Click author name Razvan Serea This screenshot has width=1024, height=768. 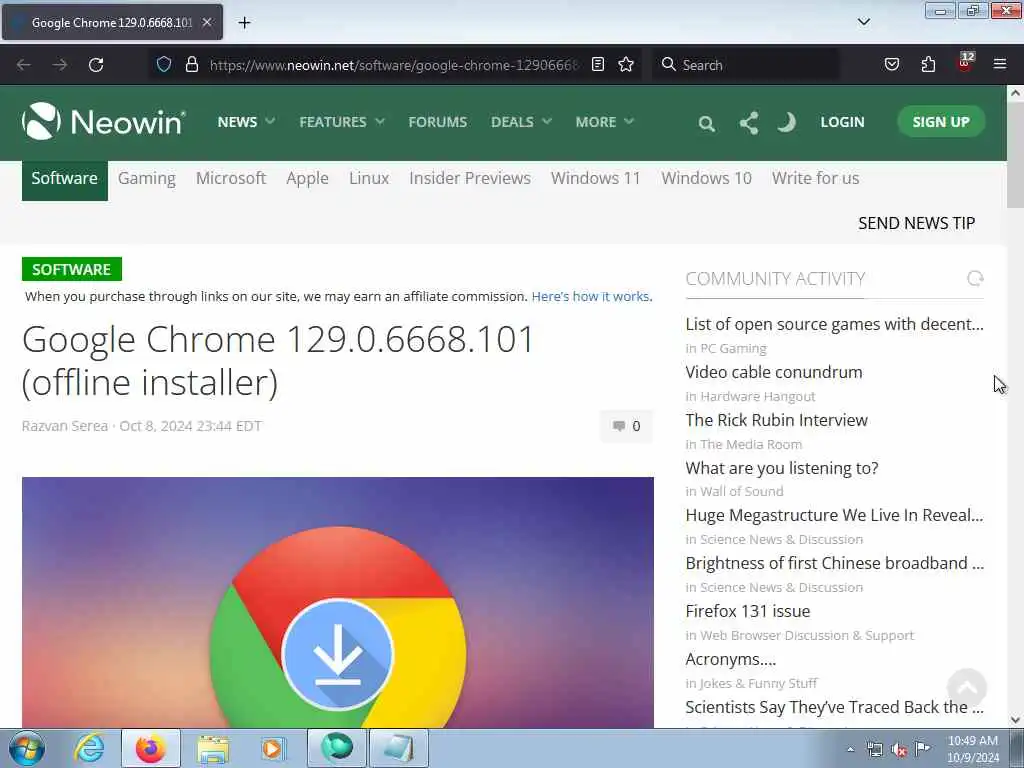coord(65,426)
